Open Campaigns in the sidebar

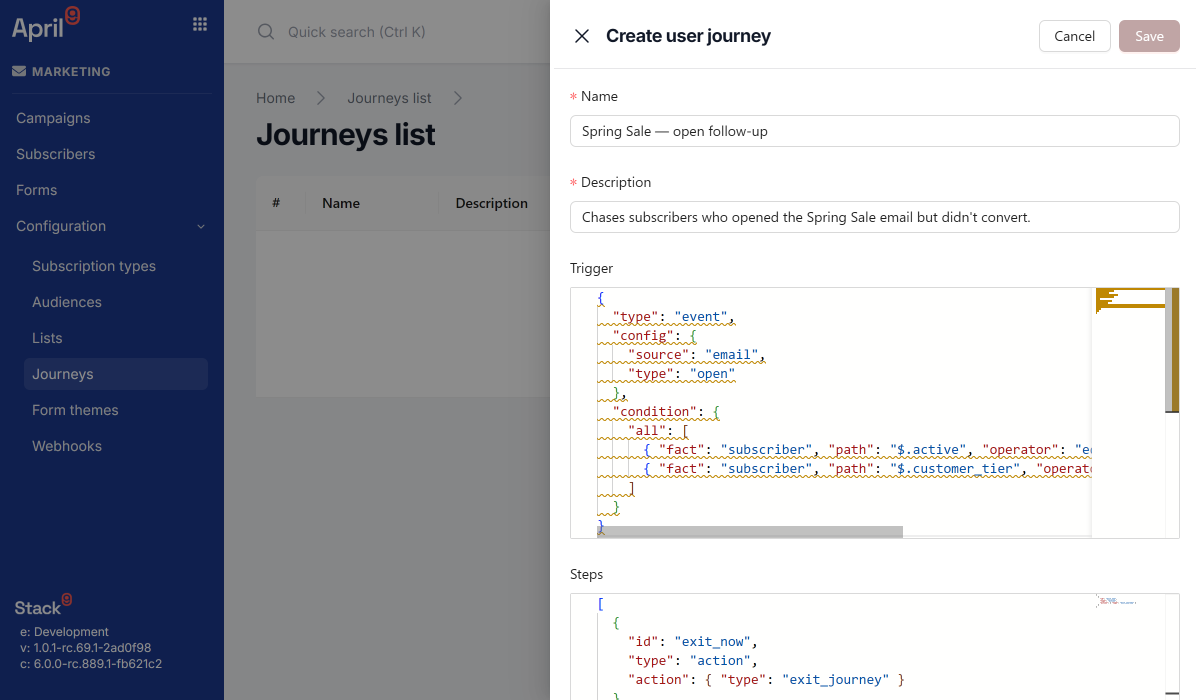click(x=53, y=118)
